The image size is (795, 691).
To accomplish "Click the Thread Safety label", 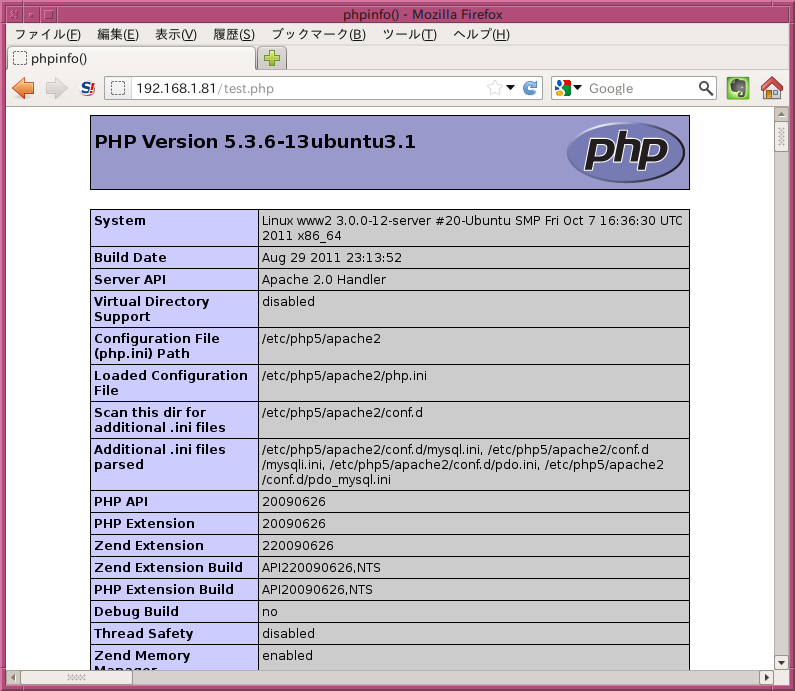I will tap(143, 634).
